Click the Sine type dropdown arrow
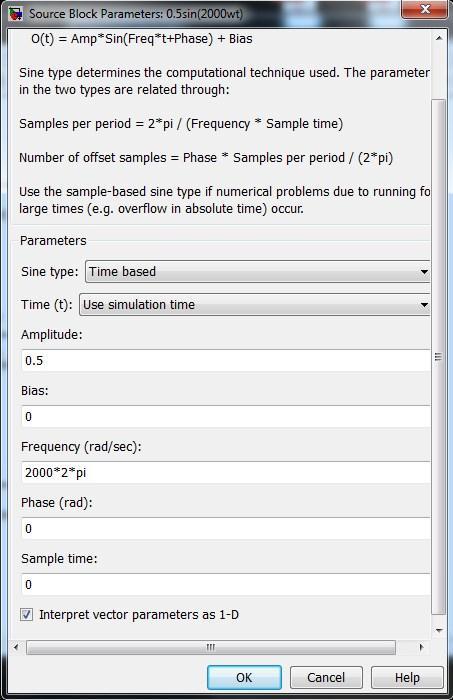 click(x=424, y=271)
